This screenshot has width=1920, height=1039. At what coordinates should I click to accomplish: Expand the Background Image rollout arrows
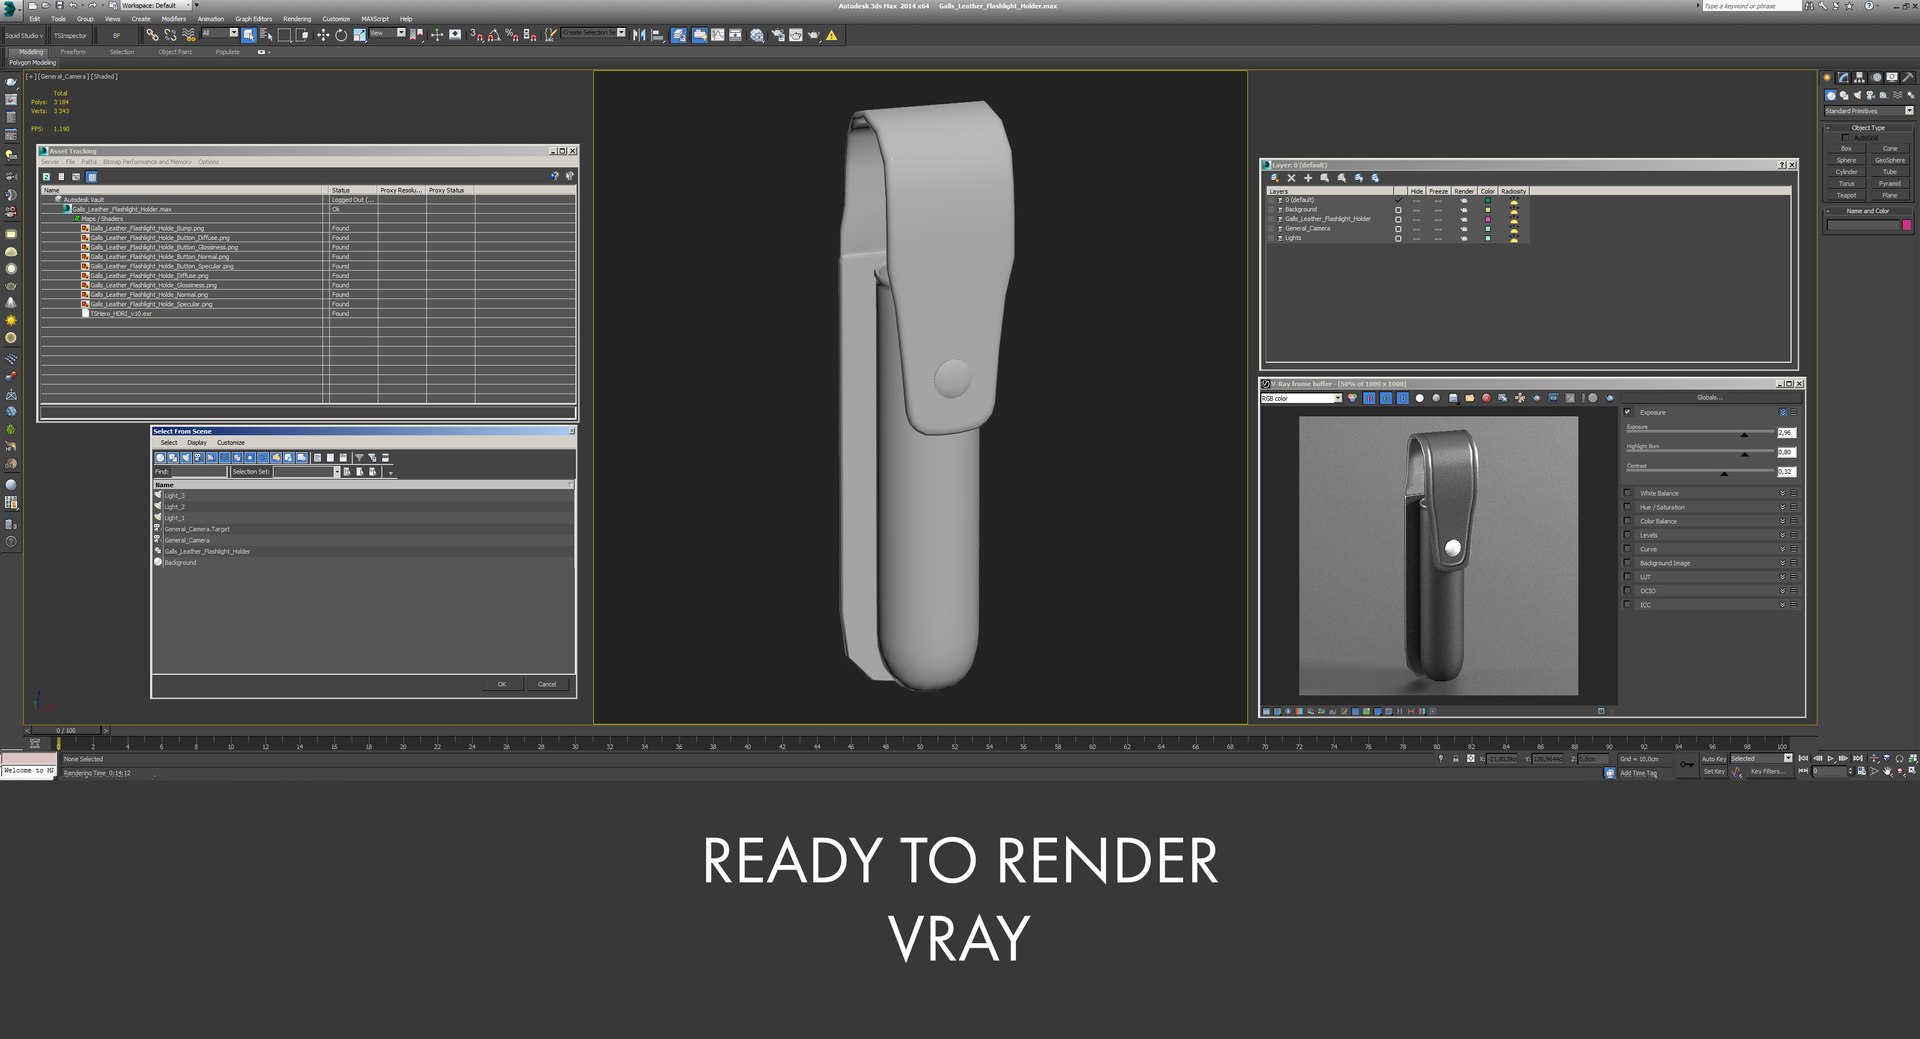click(1782, 563)
